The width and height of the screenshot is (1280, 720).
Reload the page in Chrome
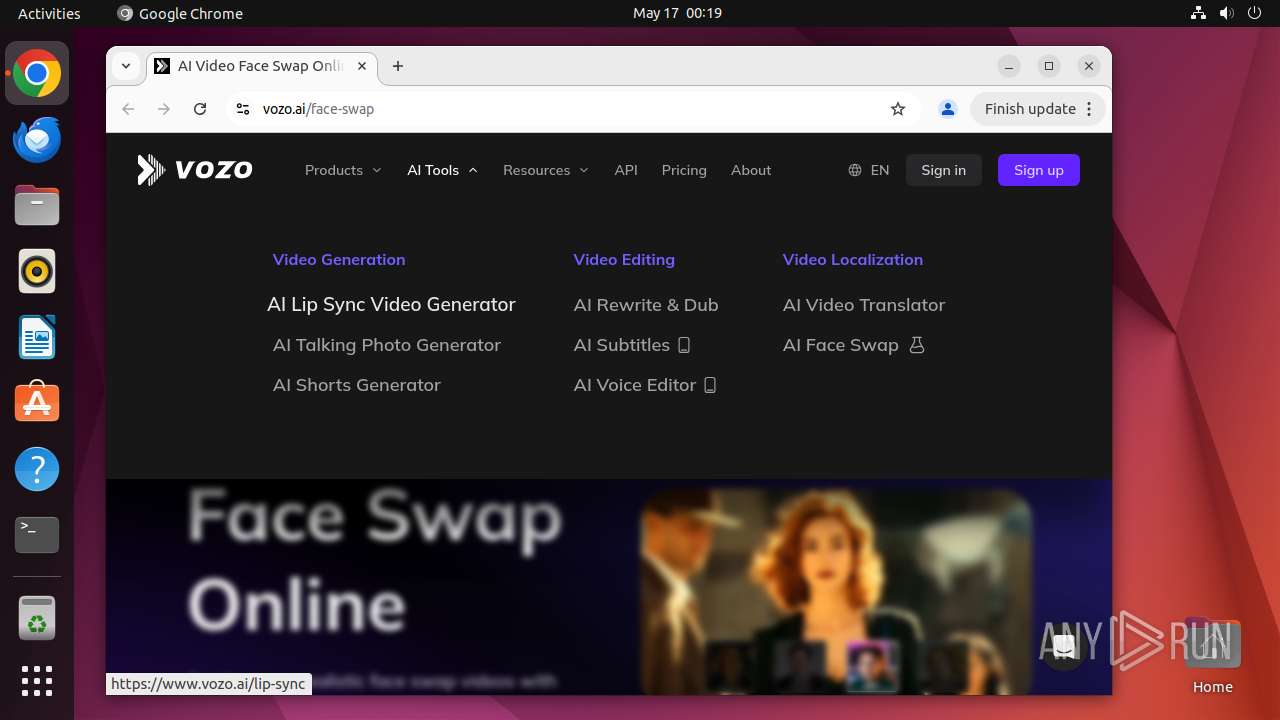[x=200, y=109]
